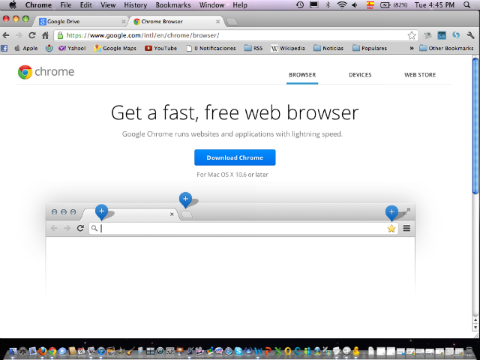Open the Notificaciones bookmark
The width and height of the screenshot is (480, 360).
coord(211,48)
